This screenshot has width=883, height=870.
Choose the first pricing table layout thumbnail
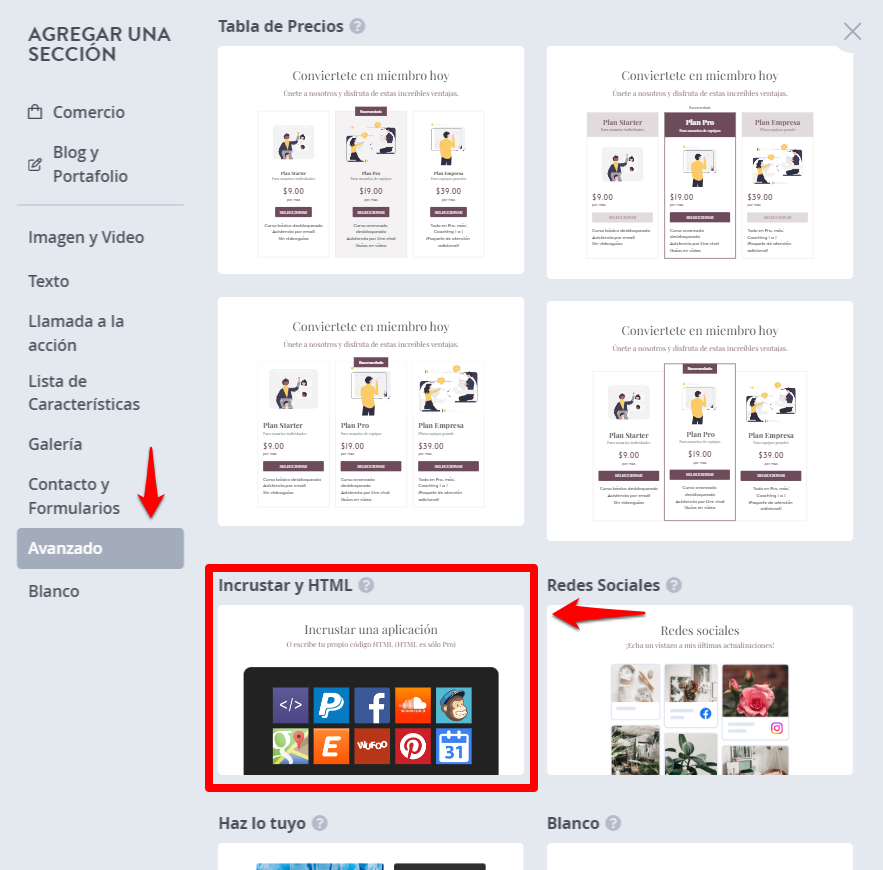coord(371,160)
